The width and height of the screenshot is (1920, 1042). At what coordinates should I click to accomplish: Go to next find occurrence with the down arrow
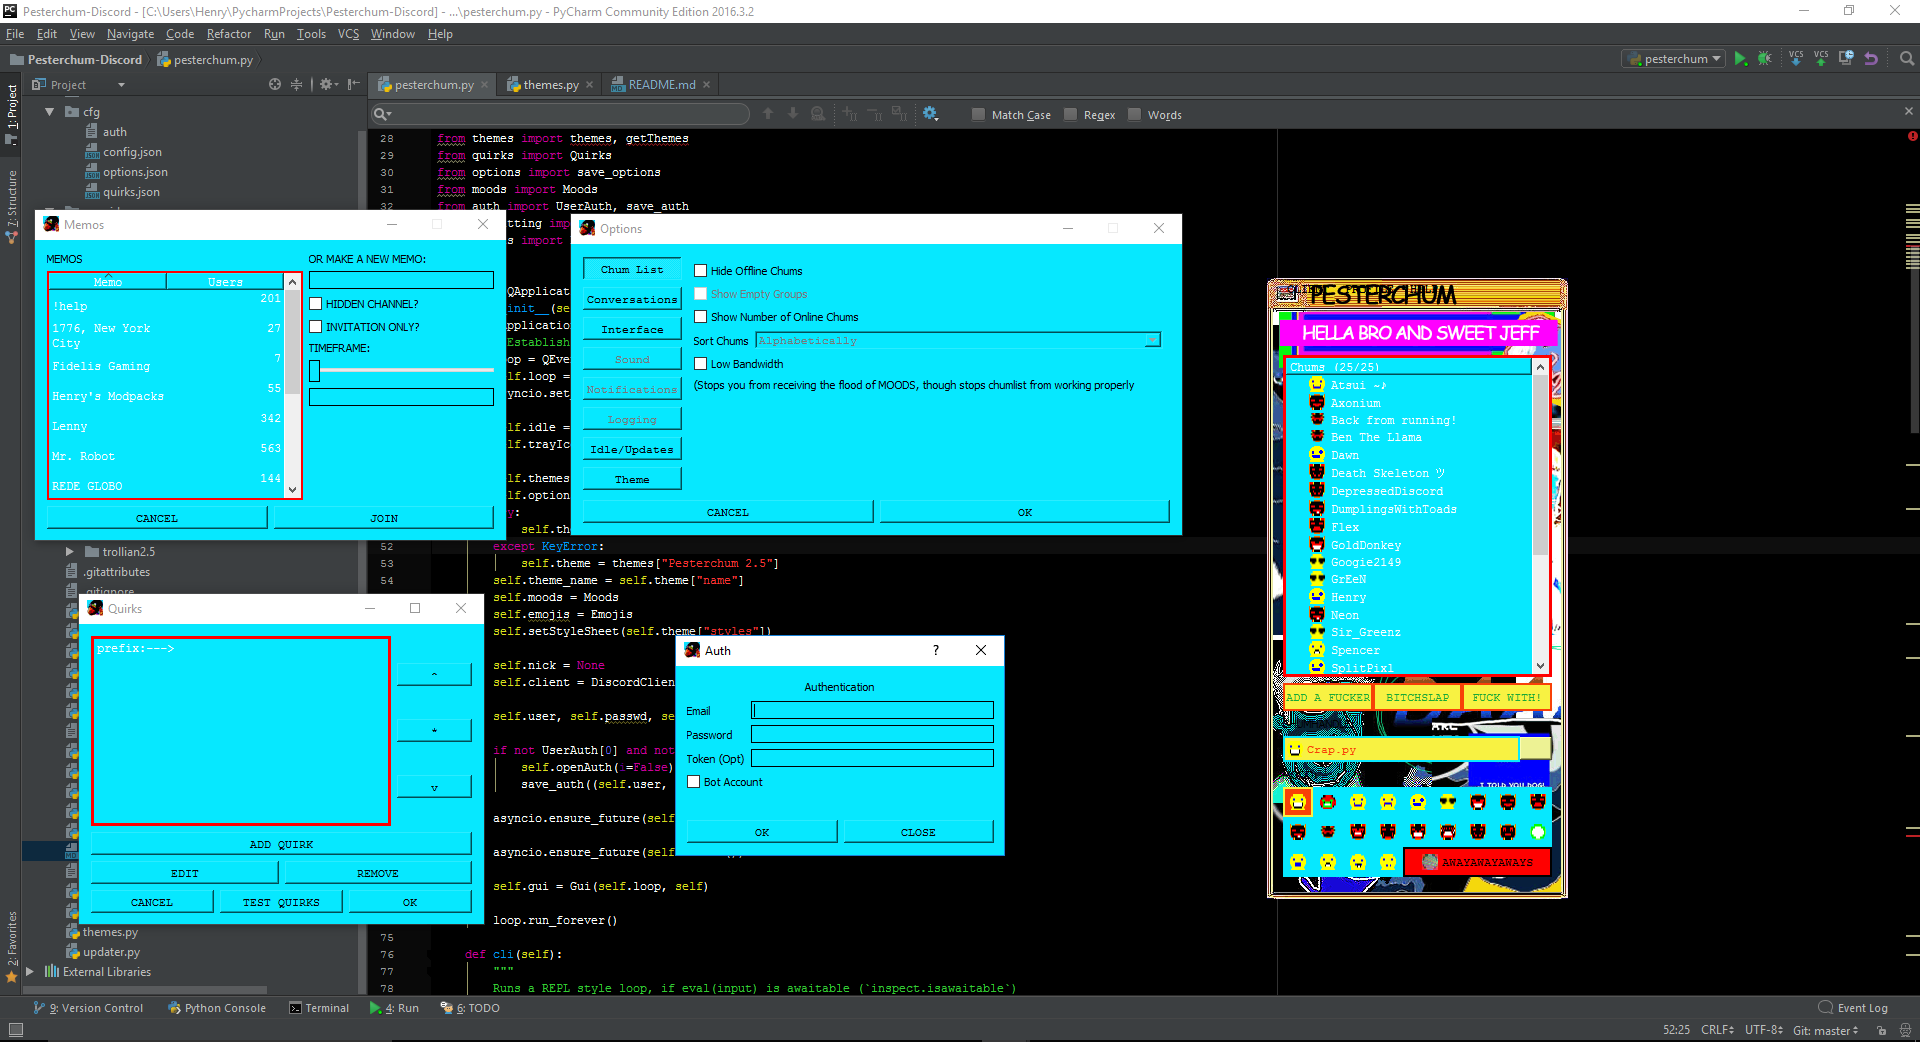pyautogui.click(x=793, y=114)
